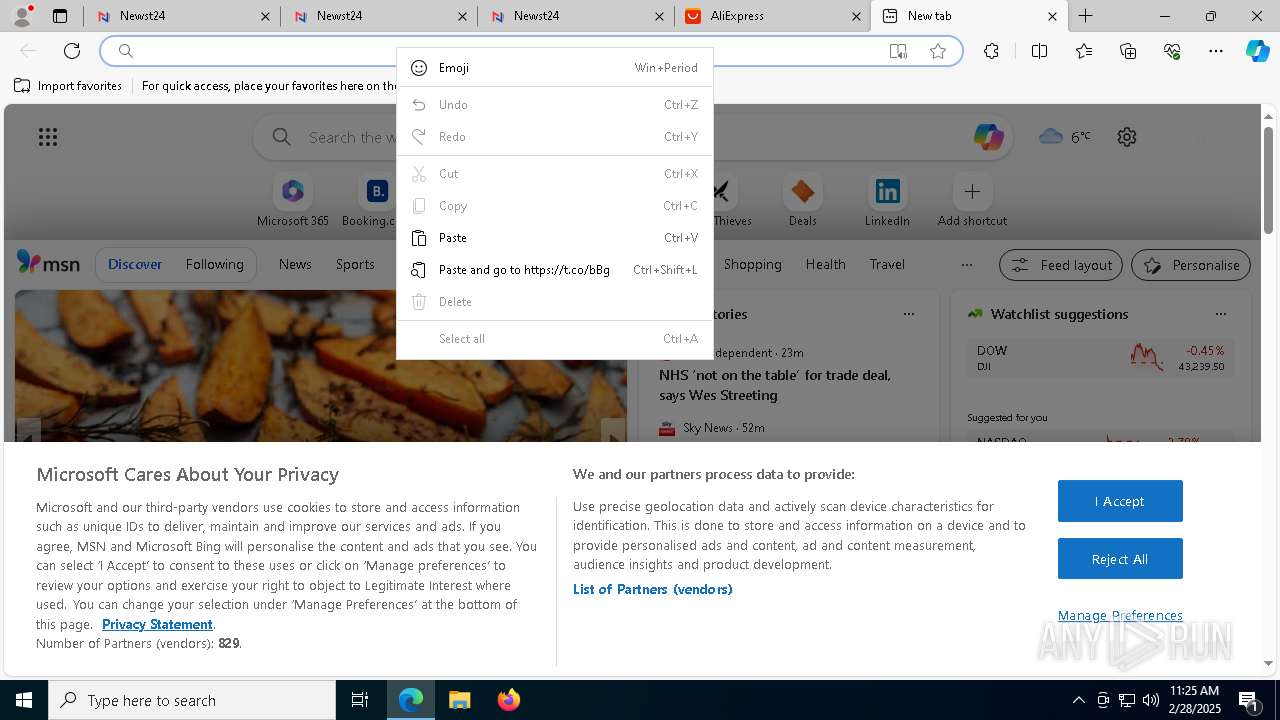Open the volume control in the tray

tap(1151, 700)
